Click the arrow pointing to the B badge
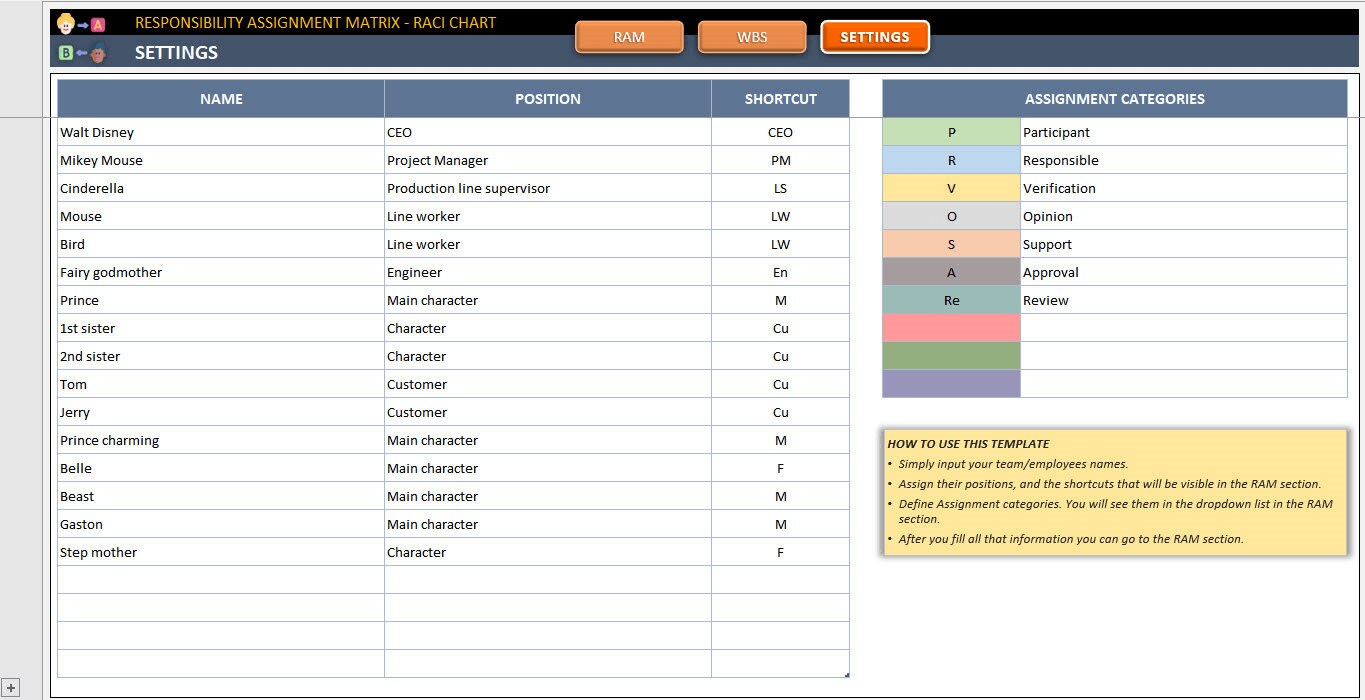Screen dimensions: 1365x700 [82, 53]
